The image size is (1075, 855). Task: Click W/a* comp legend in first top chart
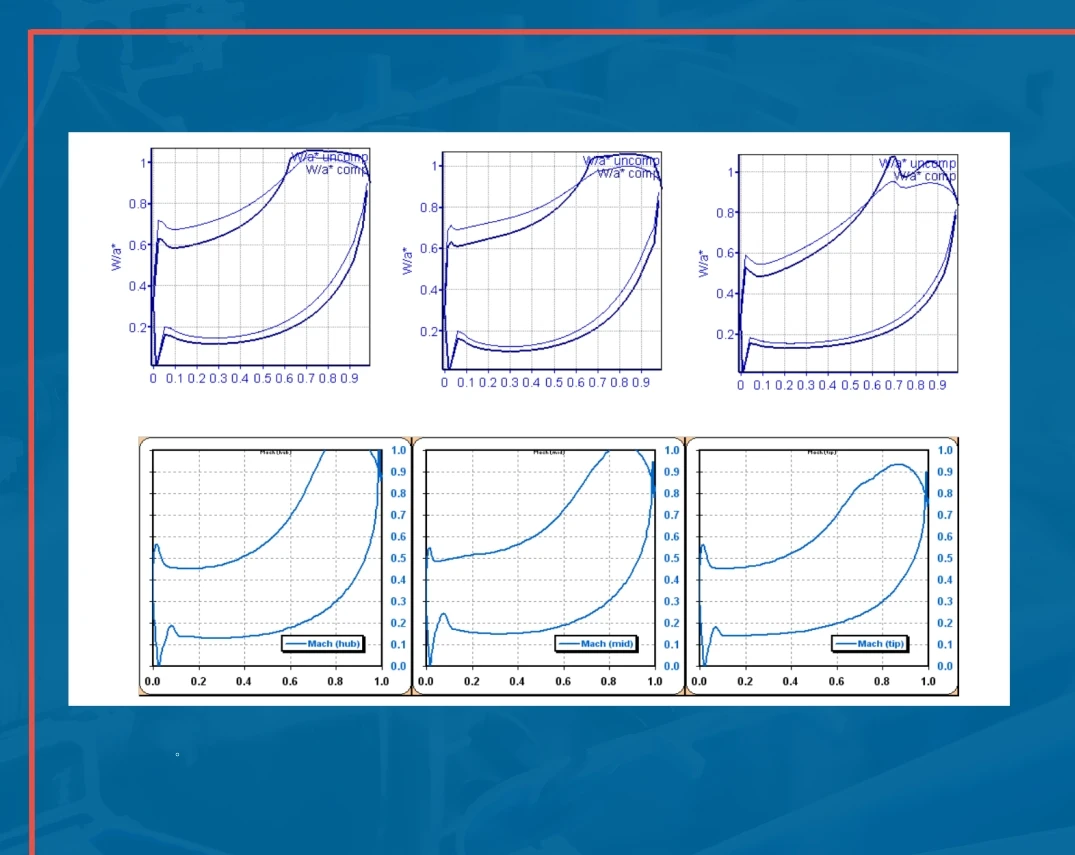[336, 170]
